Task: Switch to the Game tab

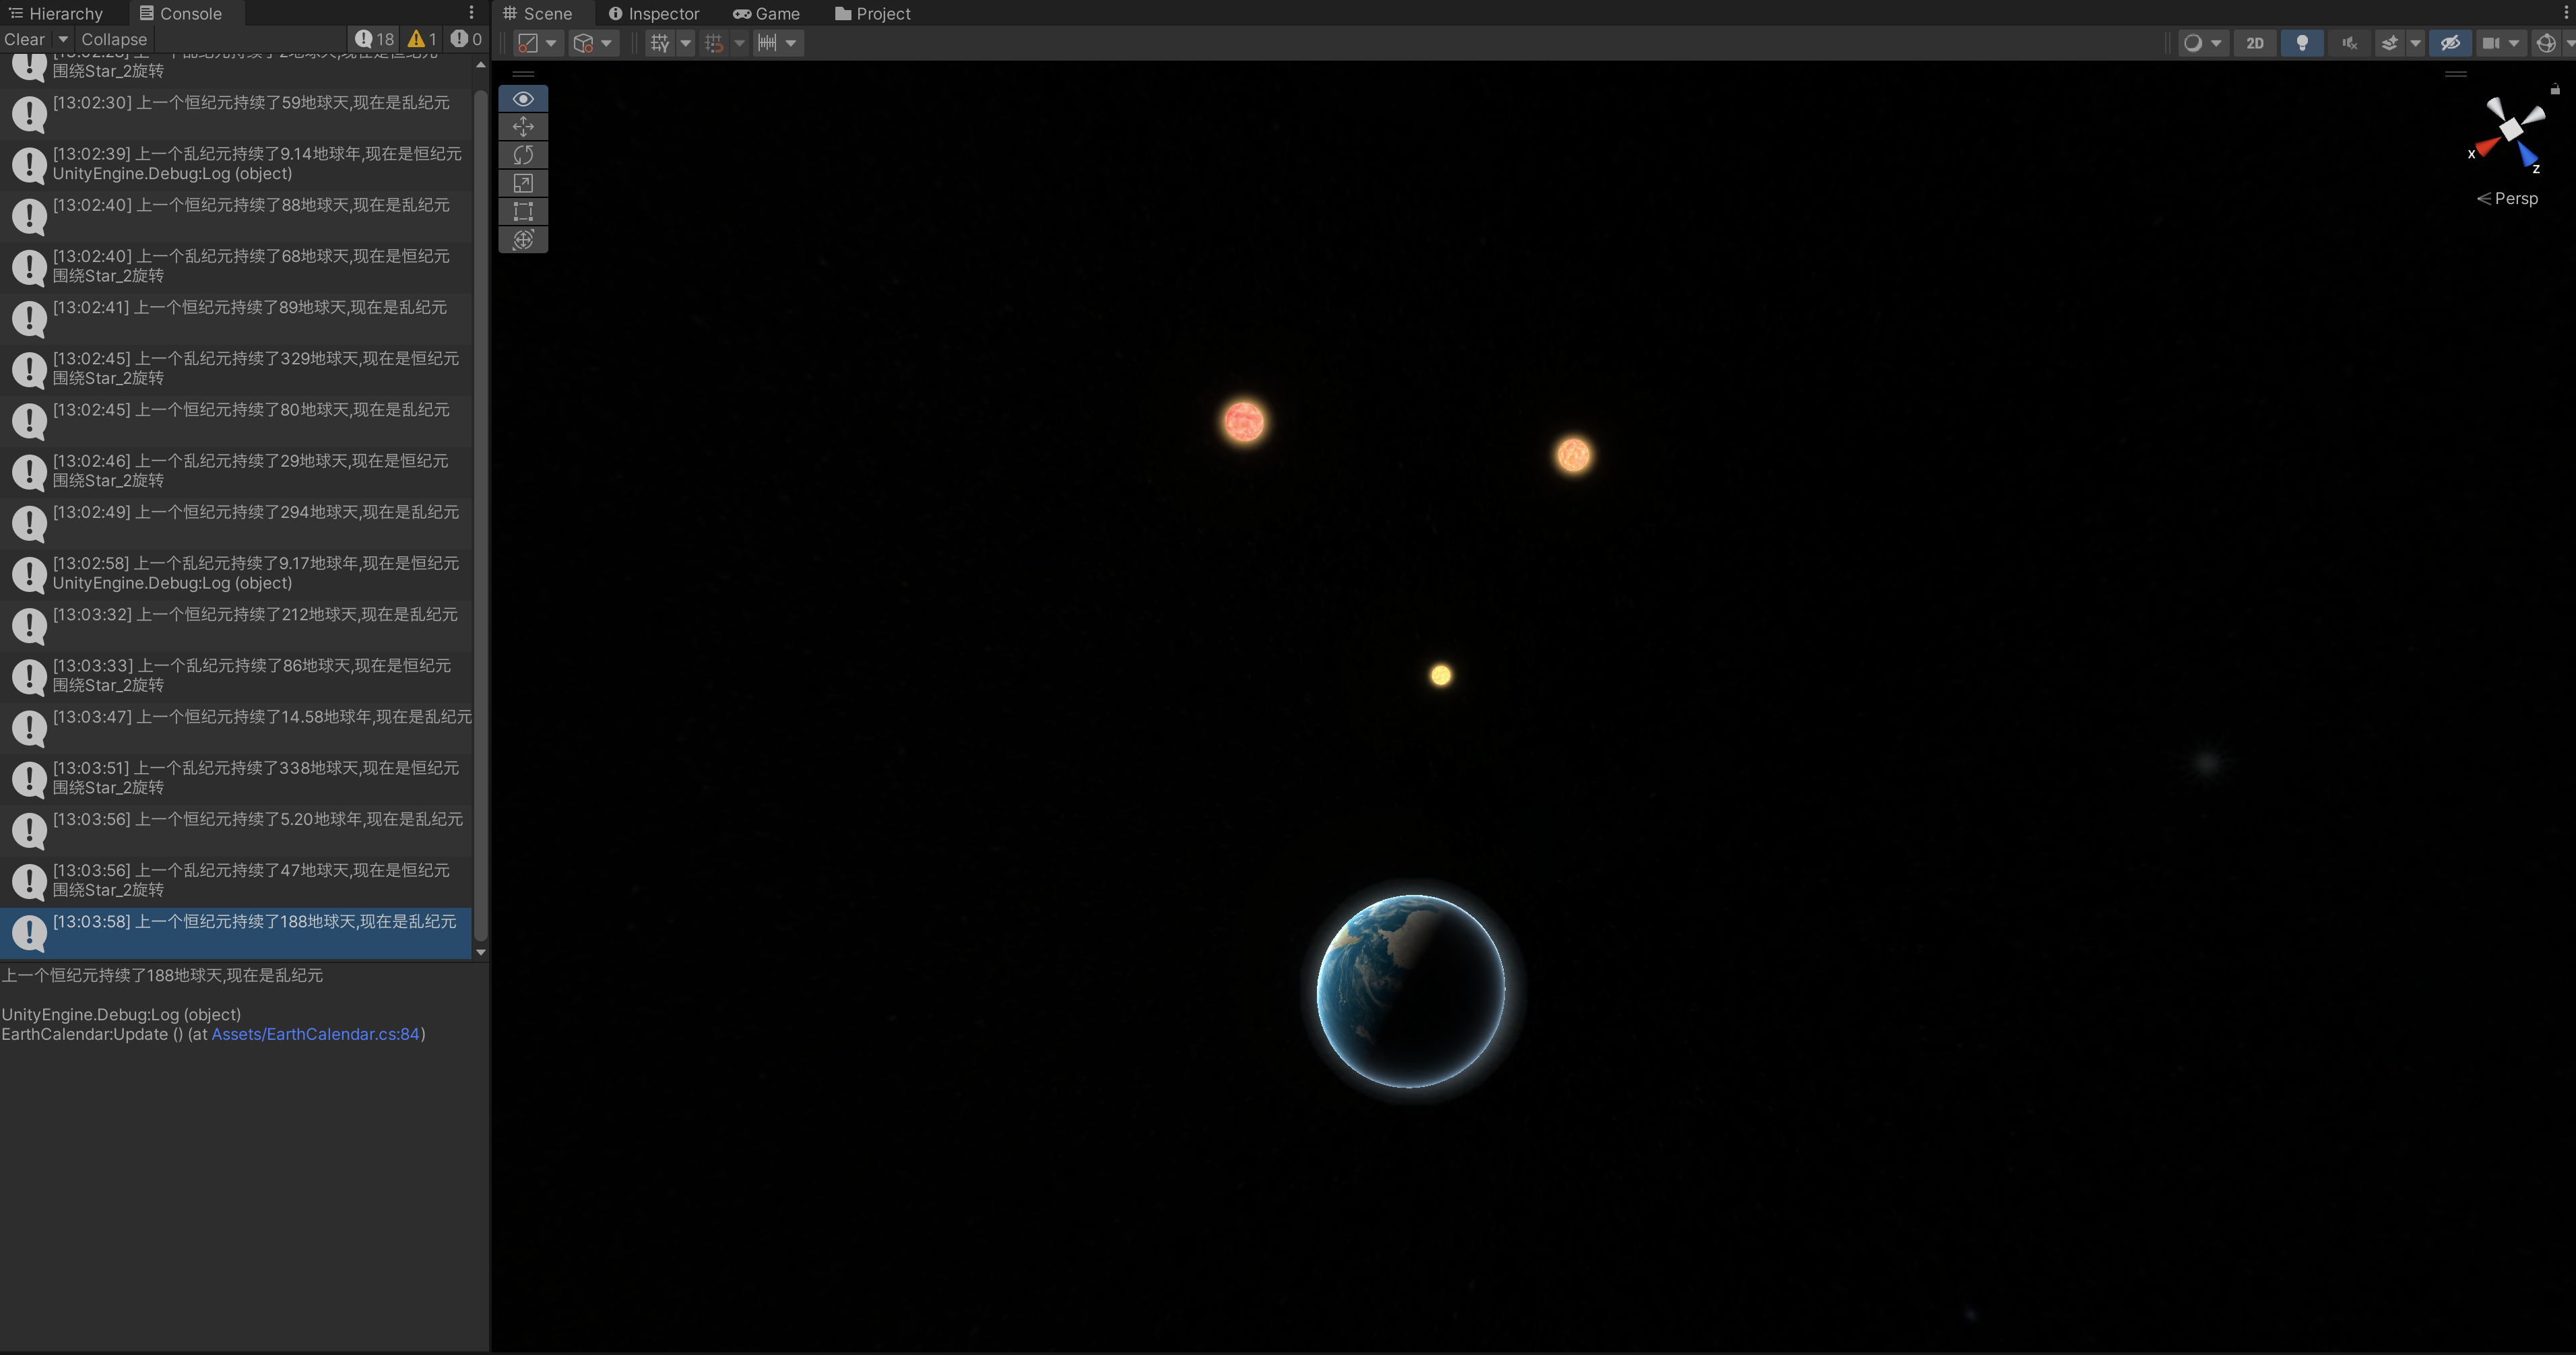Action: [x=766, y=13]
